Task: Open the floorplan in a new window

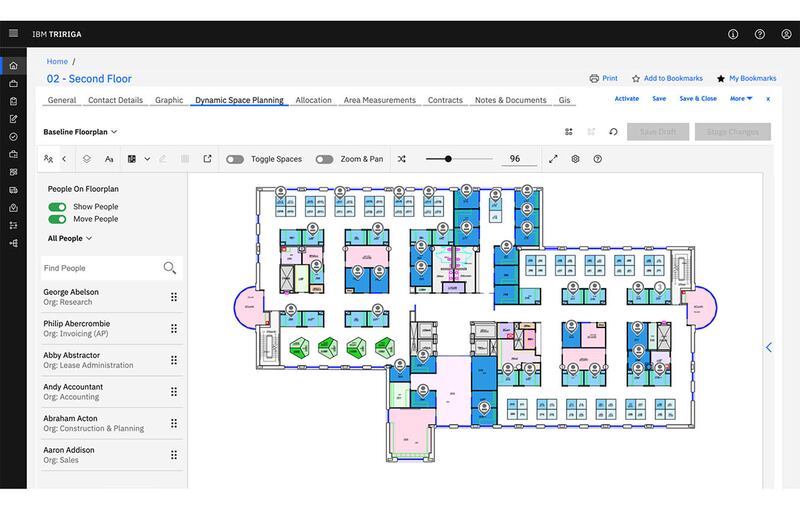Action: [x=208, y=159]
